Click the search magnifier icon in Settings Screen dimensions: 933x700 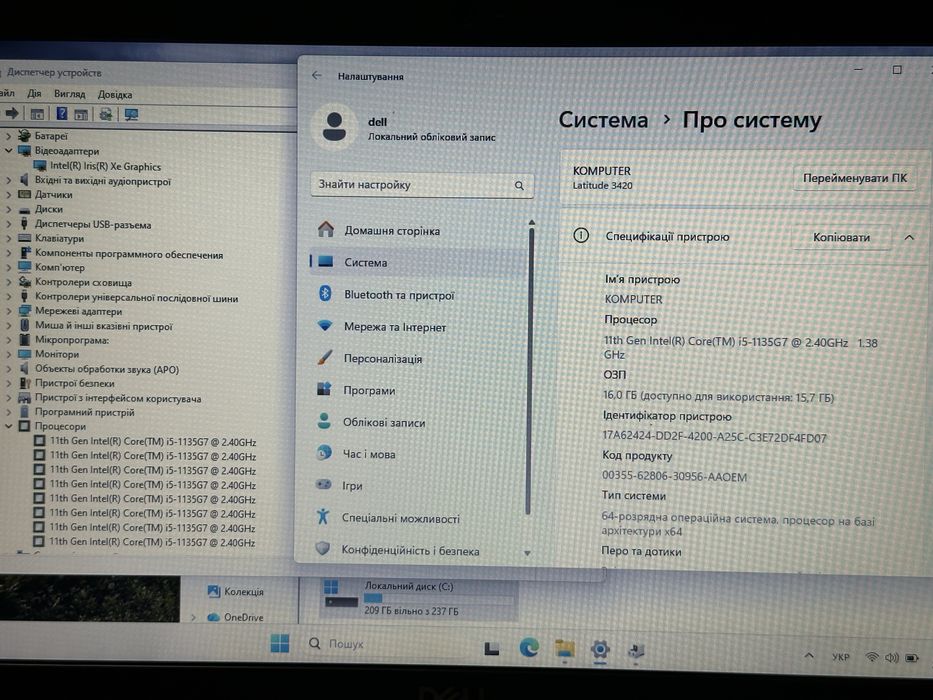coord(519,186)
